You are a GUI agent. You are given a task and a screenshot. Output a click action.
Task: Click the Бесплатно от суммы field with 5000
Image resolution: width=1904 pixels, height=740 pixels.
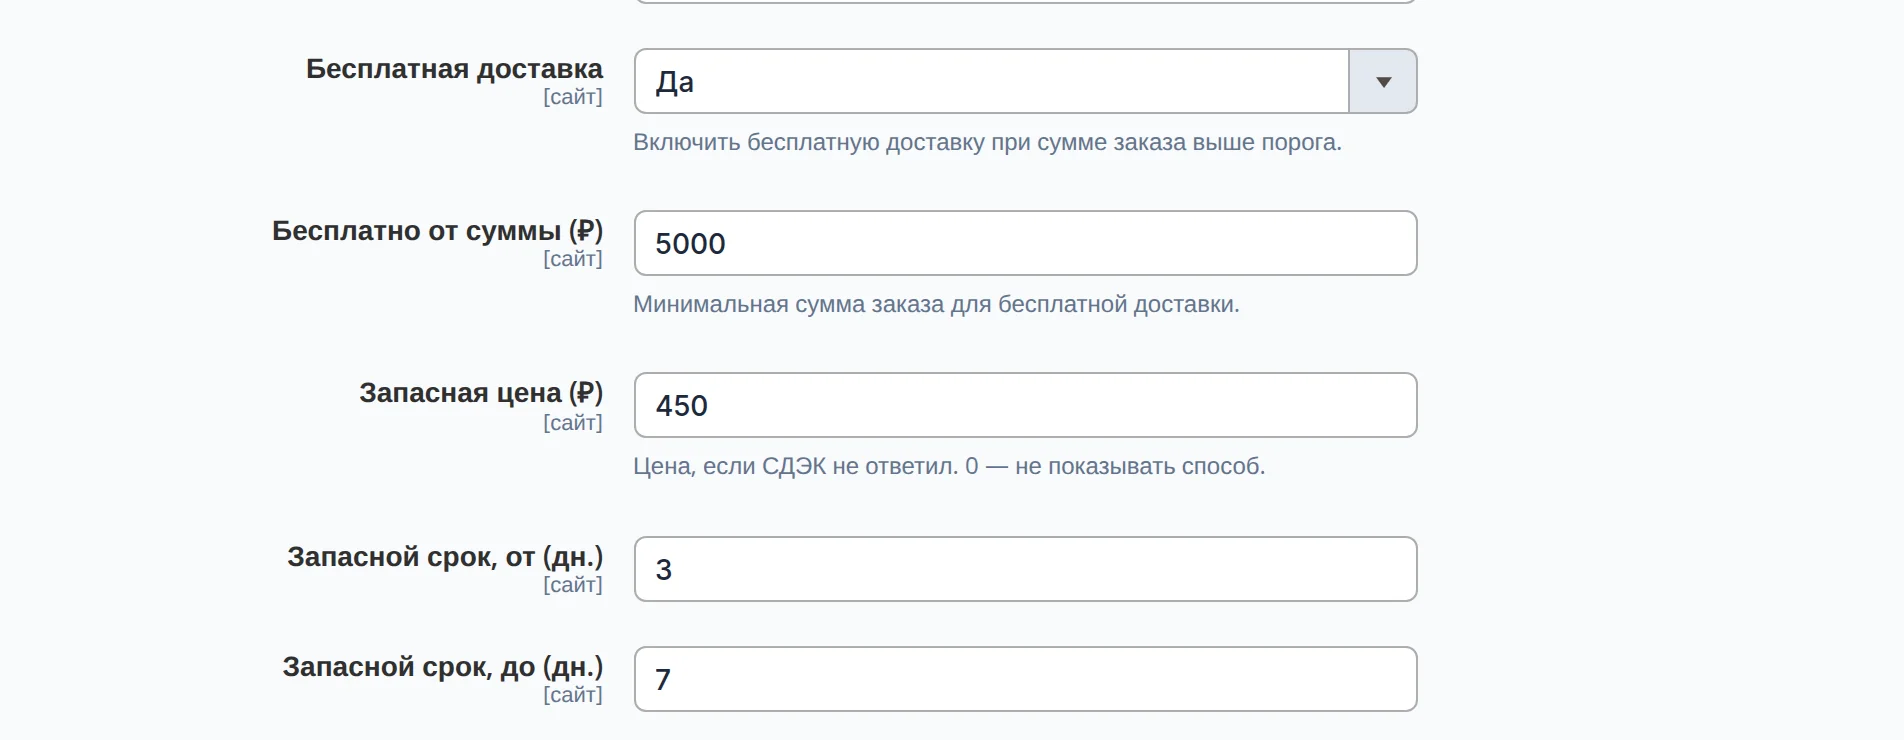coord(1026,243)
